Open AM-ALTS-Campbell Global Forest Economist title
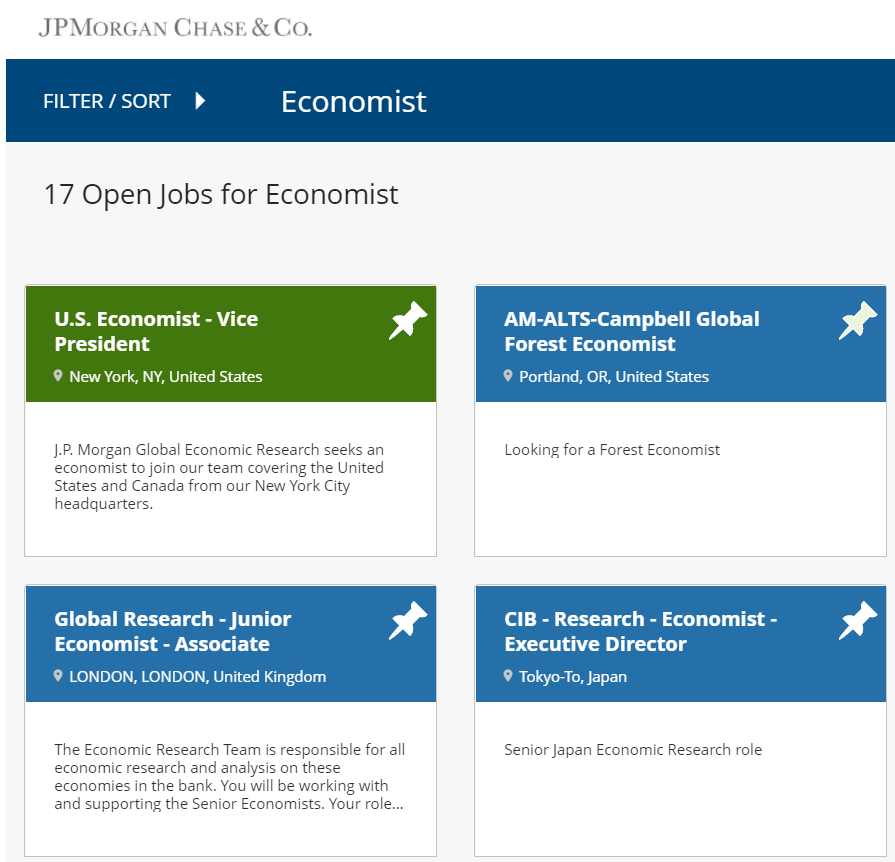Image resolution: width=895 pixels, height=862 pixels. 631,331
